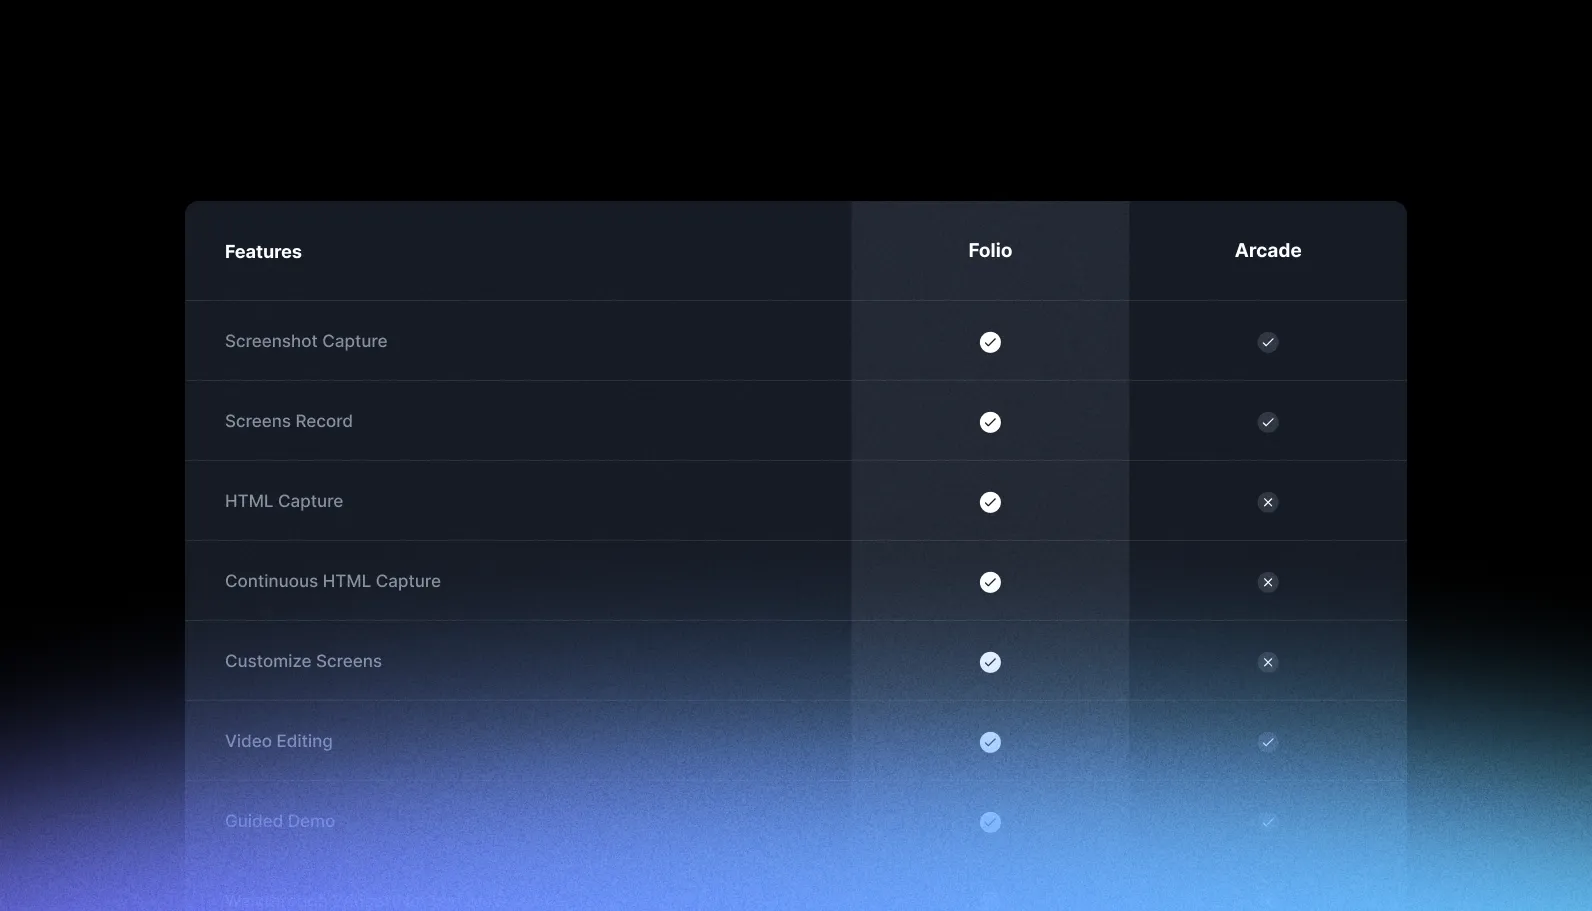Click the HTML Capture feature label
This screenshot has height=911, width=1592.
tap(284, 501)
